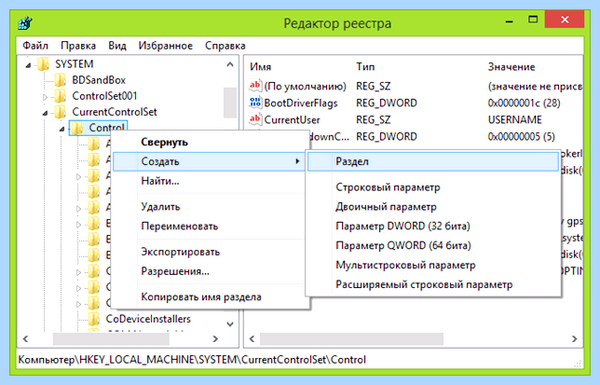Click values pane scroll right arrow
The image size is (600, 385).
574,339
